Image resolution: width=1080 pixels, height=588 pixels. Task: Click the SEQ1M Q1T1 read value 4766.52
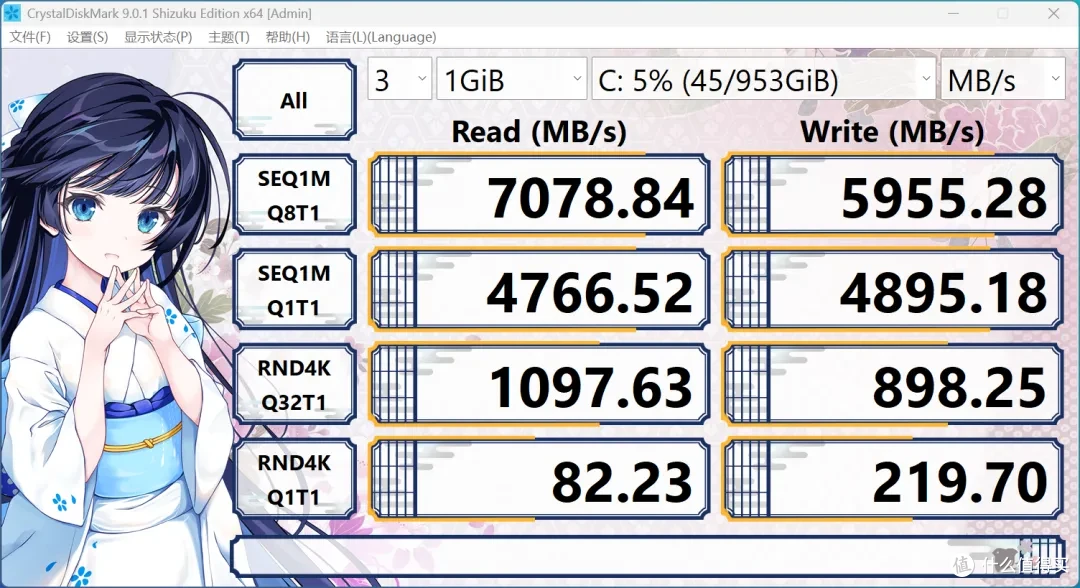[x=540, y=290]
